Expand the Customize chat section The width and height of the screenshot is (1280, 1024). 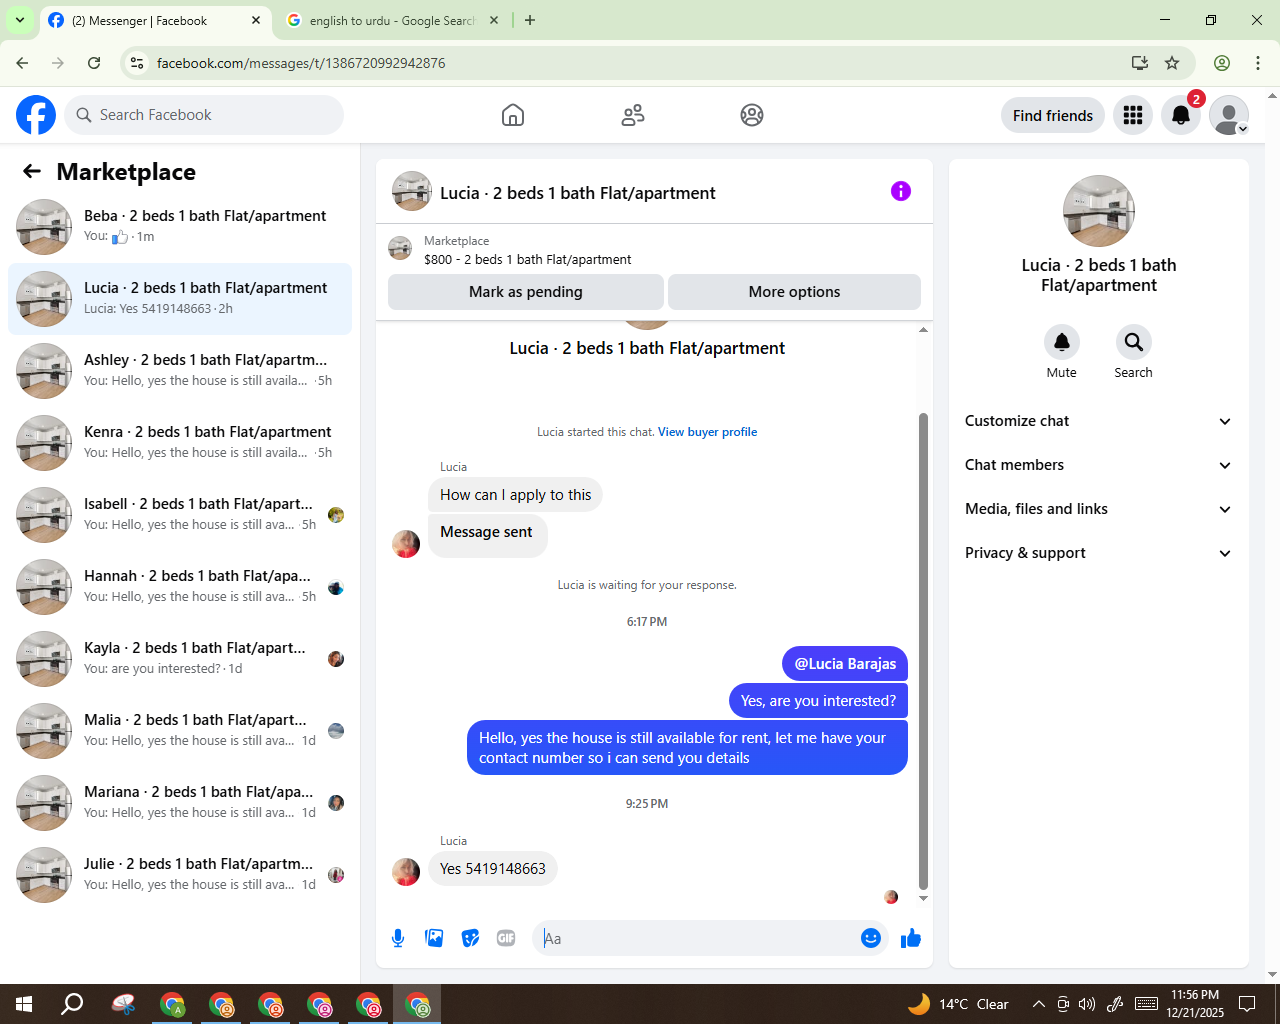point(1099,421)
